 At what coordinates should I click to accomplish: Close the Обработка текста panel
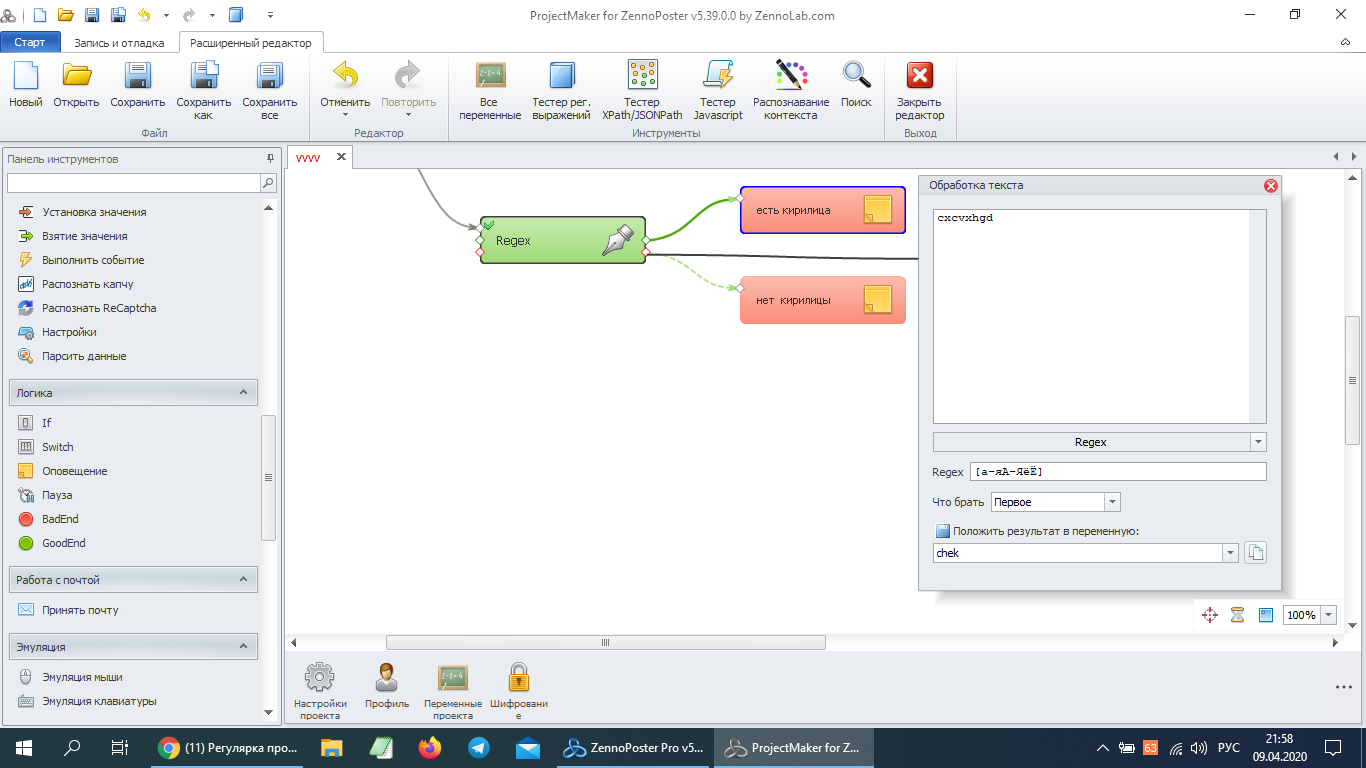click(x=1271, y=185)
